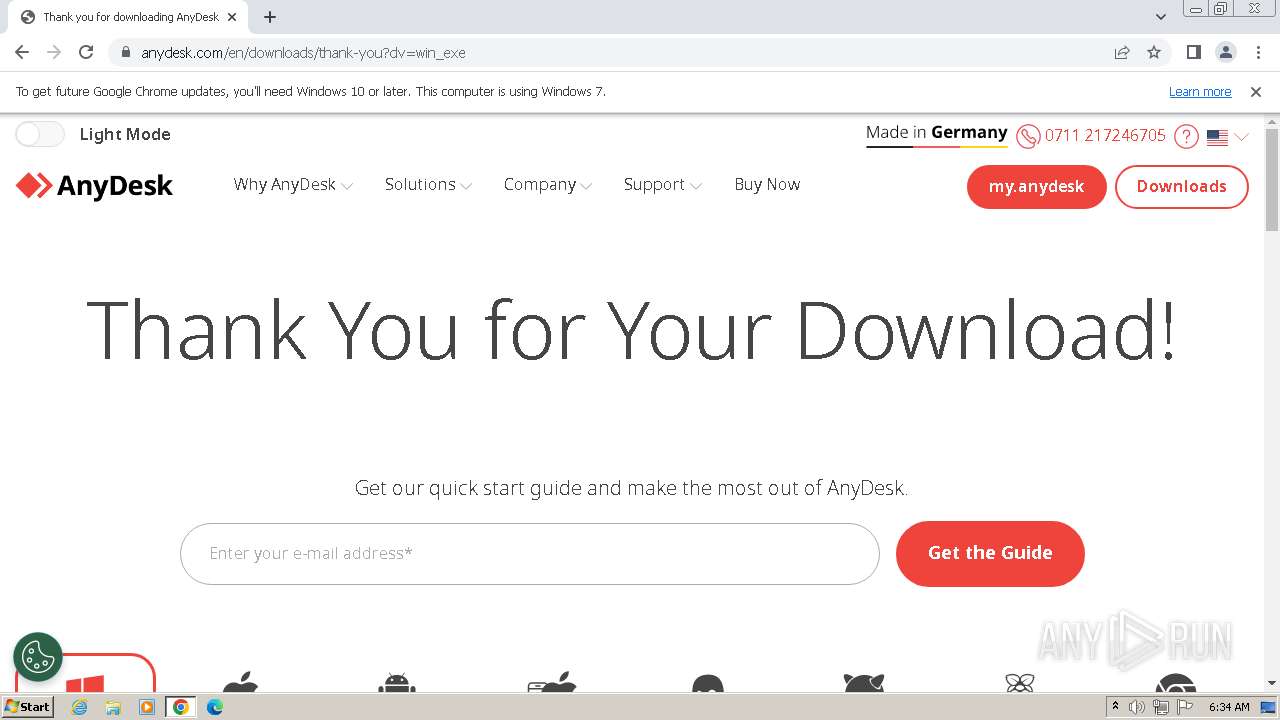Image resolution: width=1280 pixels, height=720 pixels.
Task: Open the Buy Now page
Action: coord(767,184)
